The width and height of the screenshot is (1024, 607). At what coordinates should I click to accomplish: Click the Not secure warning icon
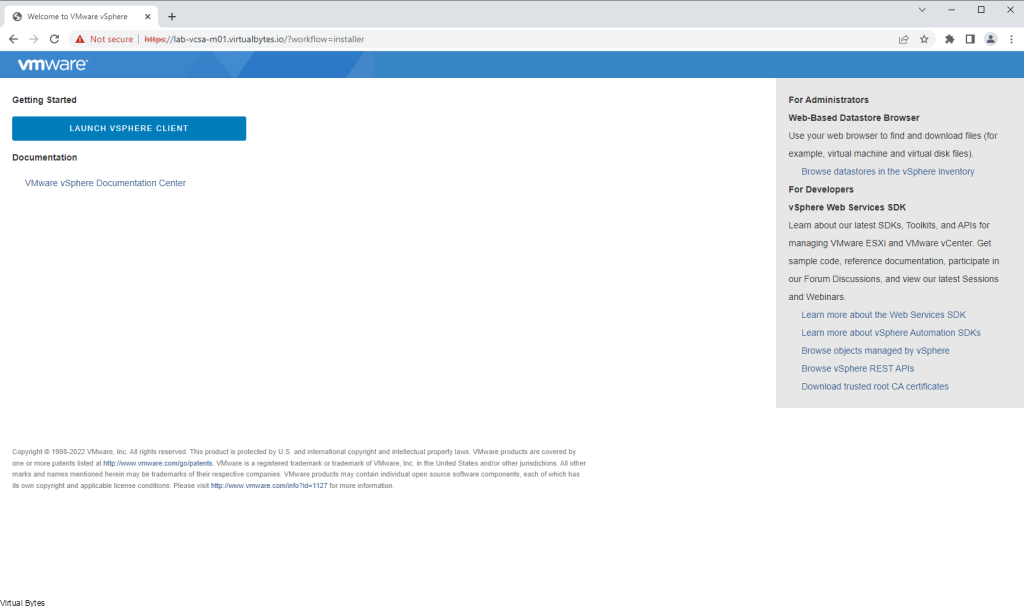click(x=80, y=39)
